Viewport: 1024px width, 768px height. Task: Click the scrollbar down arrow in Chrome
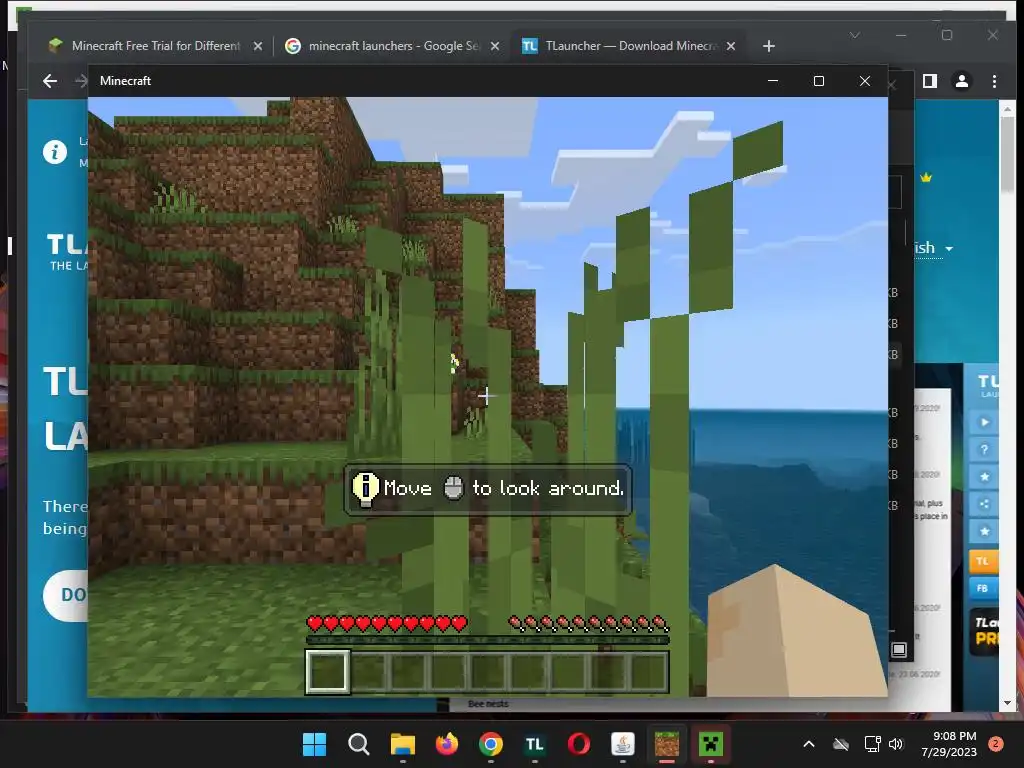(1007, 703)
